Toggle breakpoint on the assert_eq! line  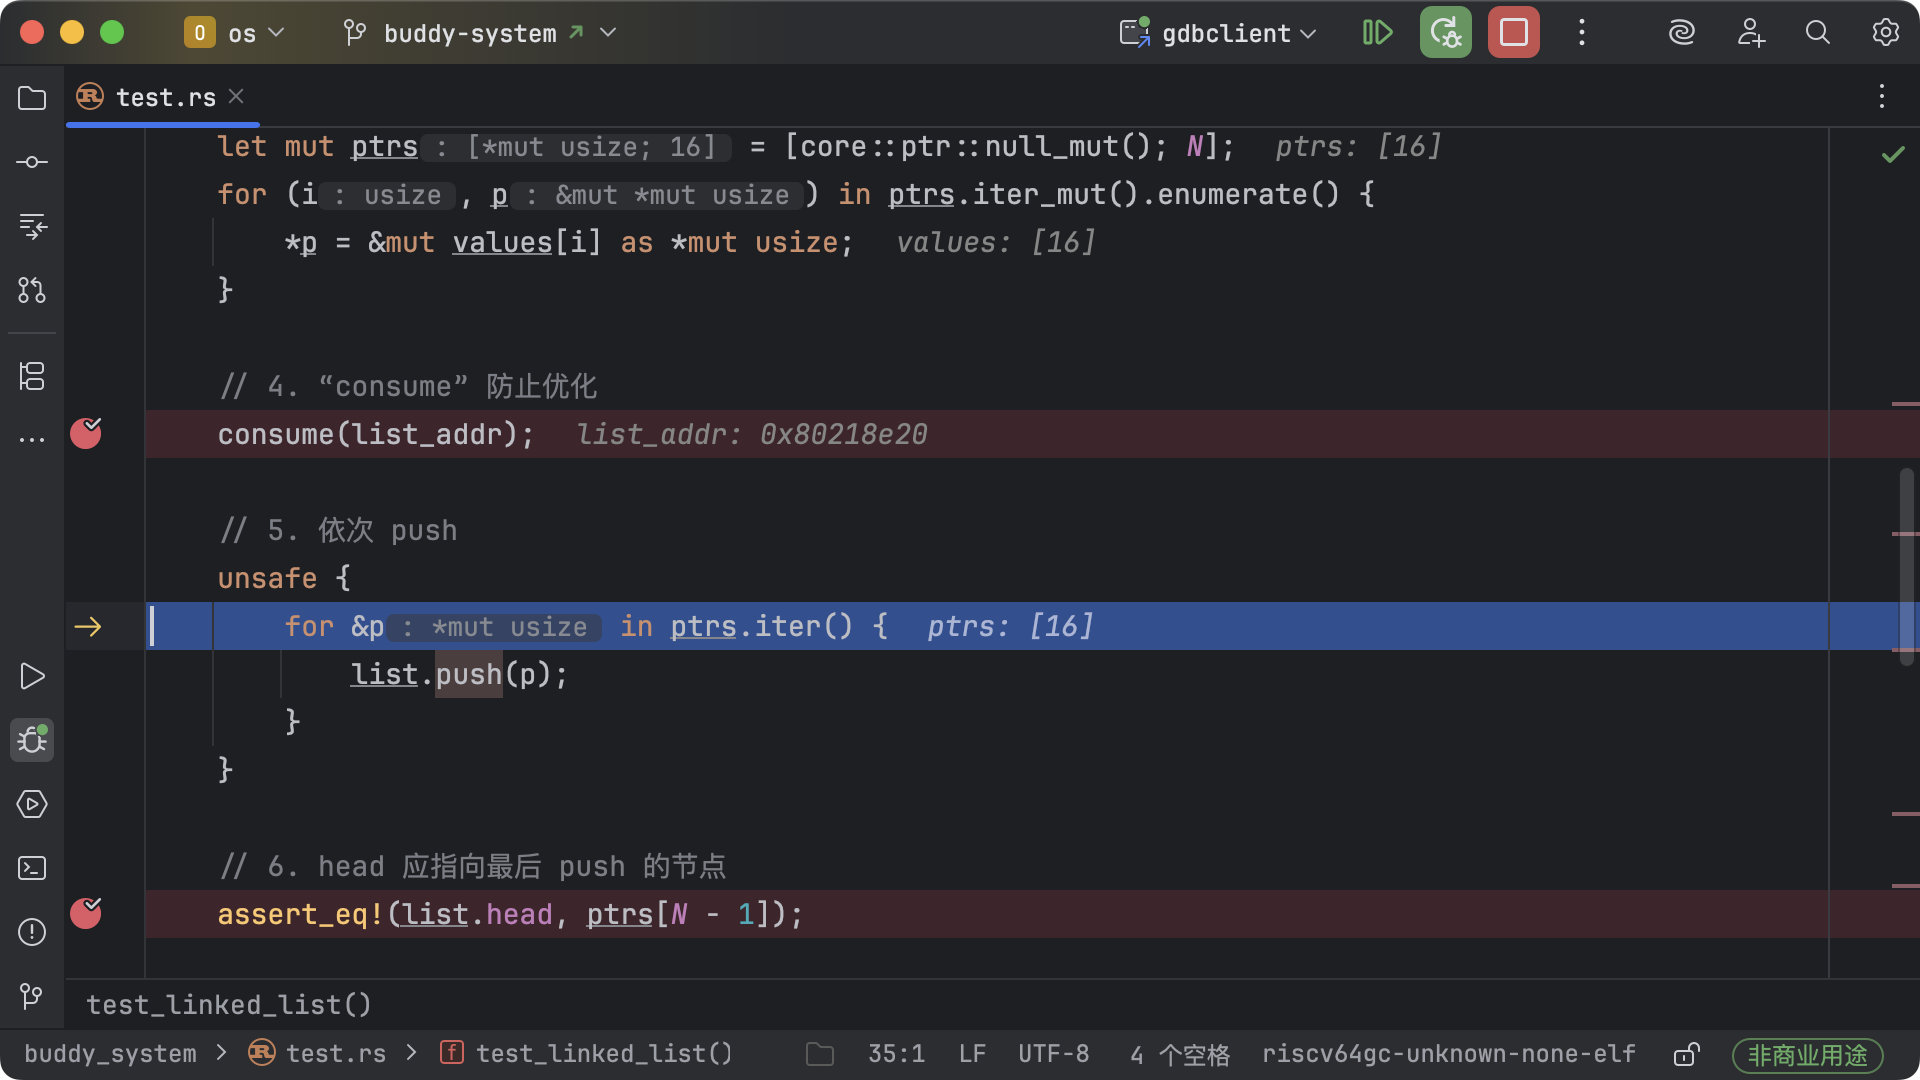(x=86, y=913)
